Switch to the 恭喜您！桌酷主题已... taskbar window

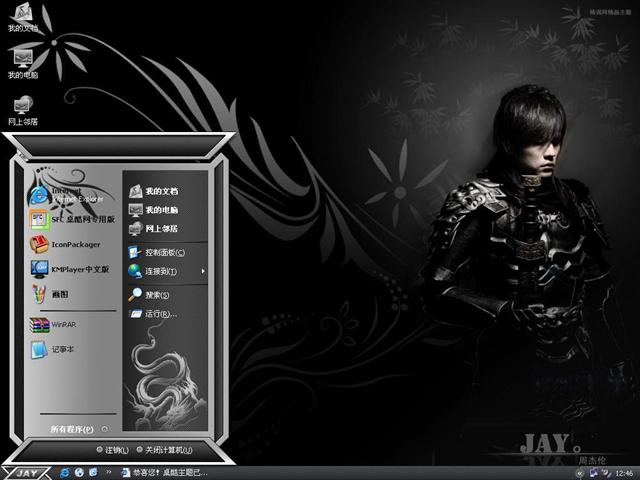click(x=164, y=473)
